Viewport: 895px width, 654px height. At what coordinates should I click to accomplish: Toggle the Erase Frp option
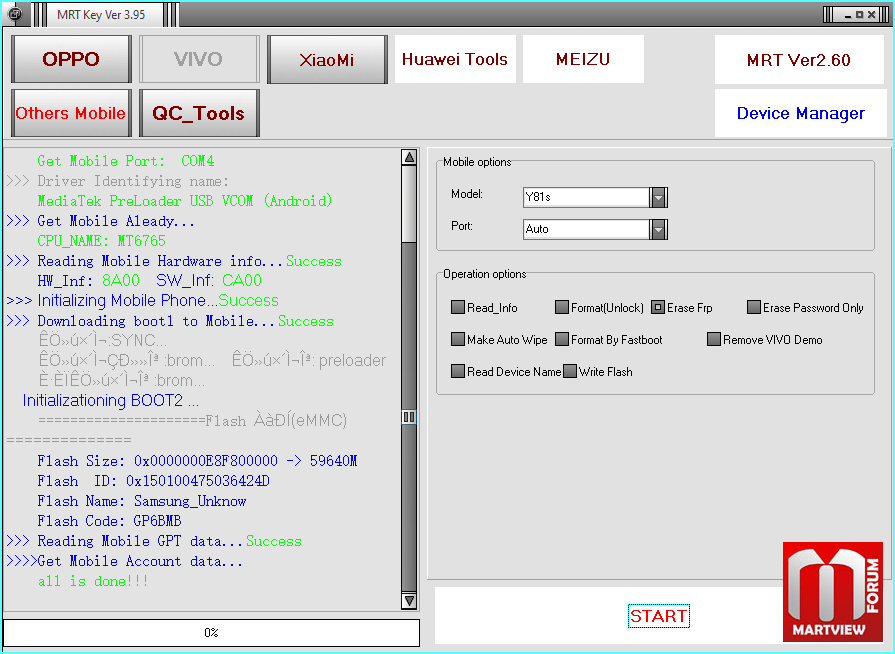click(658, 307)
